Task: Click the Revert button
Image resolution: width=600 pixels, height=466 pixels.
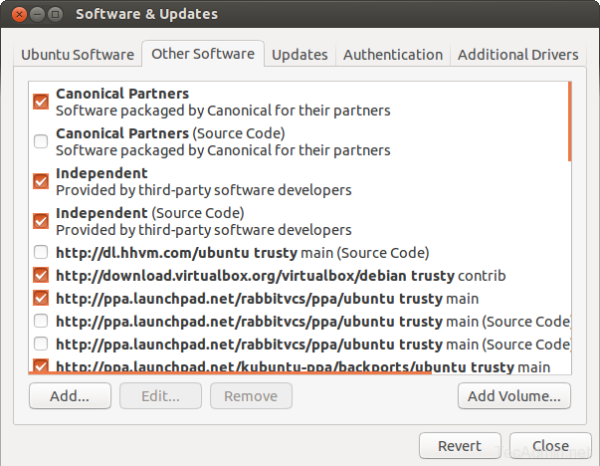Action: (459, 446)
